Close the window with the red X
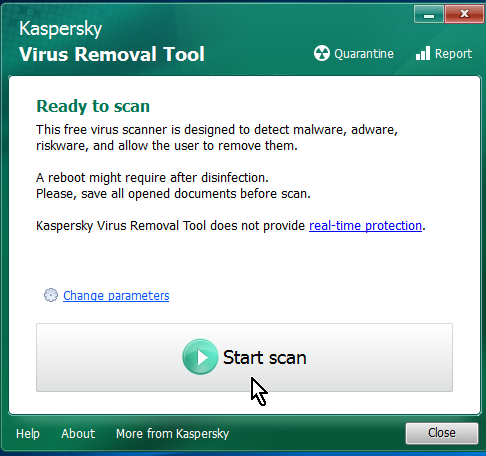 point(464,14)
